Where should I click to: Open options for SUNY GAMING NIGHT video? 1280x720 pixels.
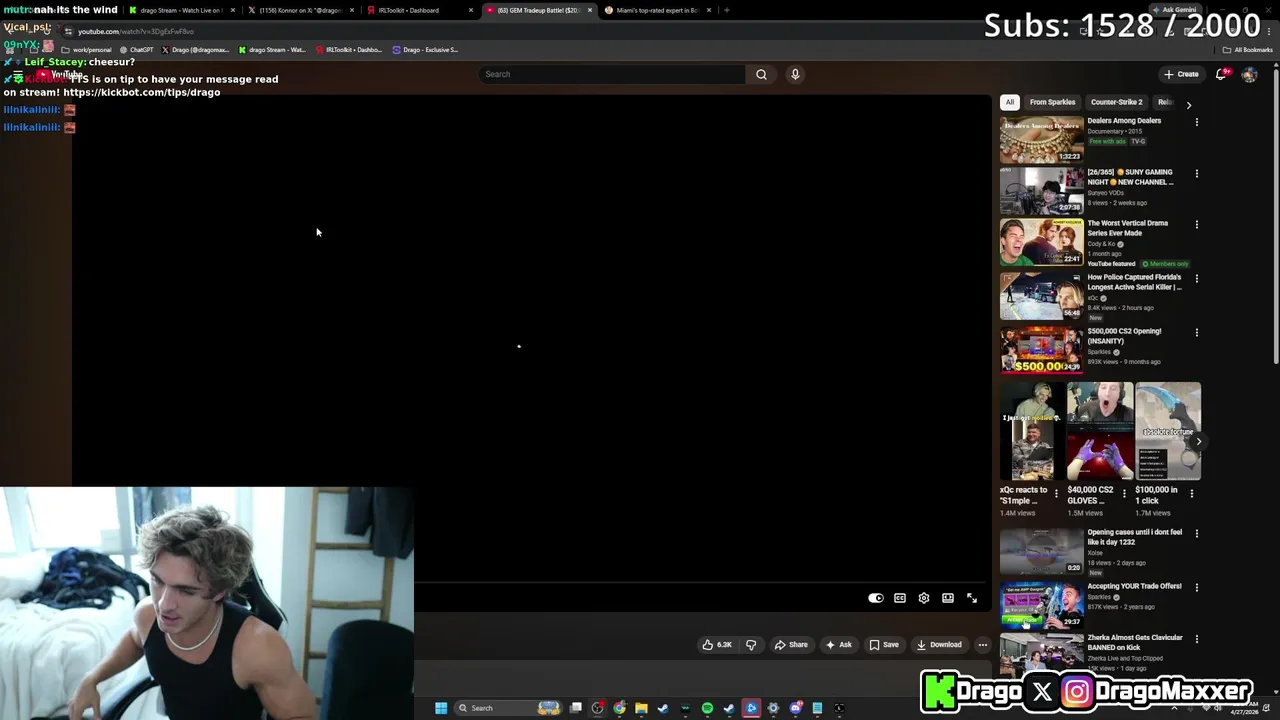[x=1196, y=173]
